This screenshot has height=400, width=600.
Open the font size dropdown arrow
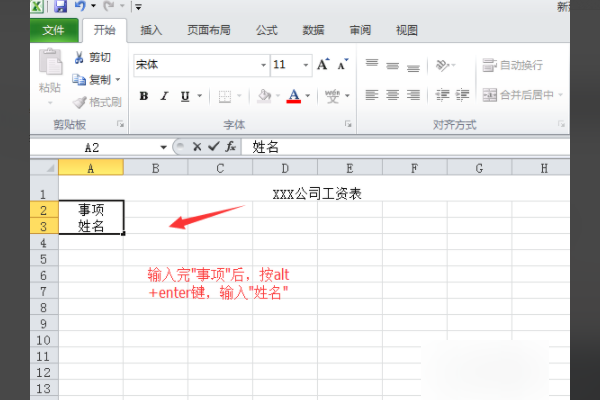[306, 65]
